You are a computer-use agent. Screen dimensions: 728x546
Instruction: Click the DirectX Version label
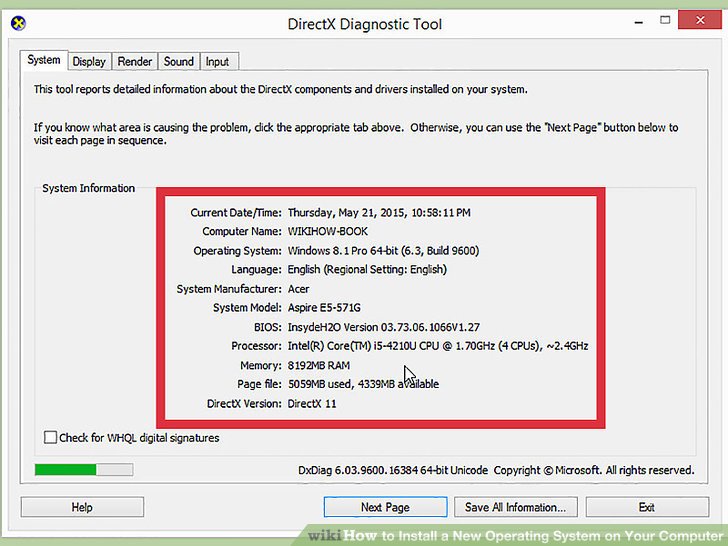coord(244,403)
